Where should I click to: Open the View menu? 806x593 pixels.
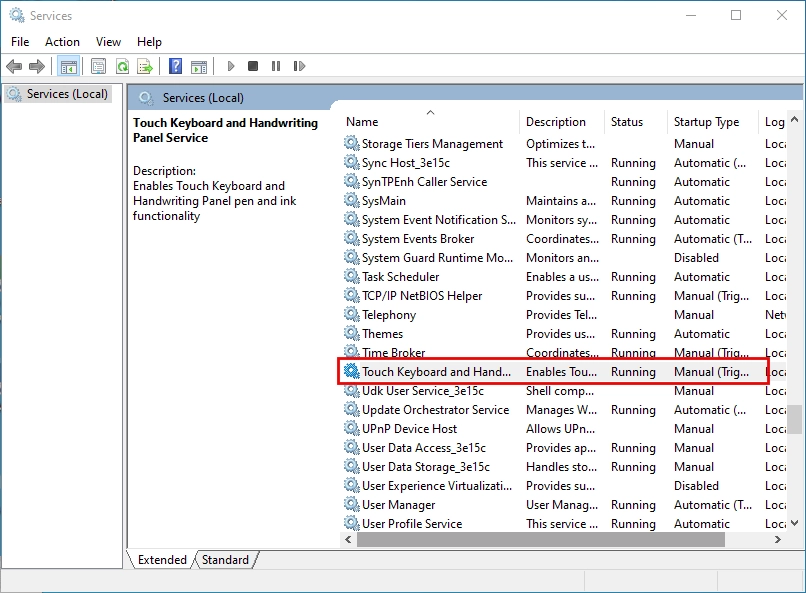108,42
